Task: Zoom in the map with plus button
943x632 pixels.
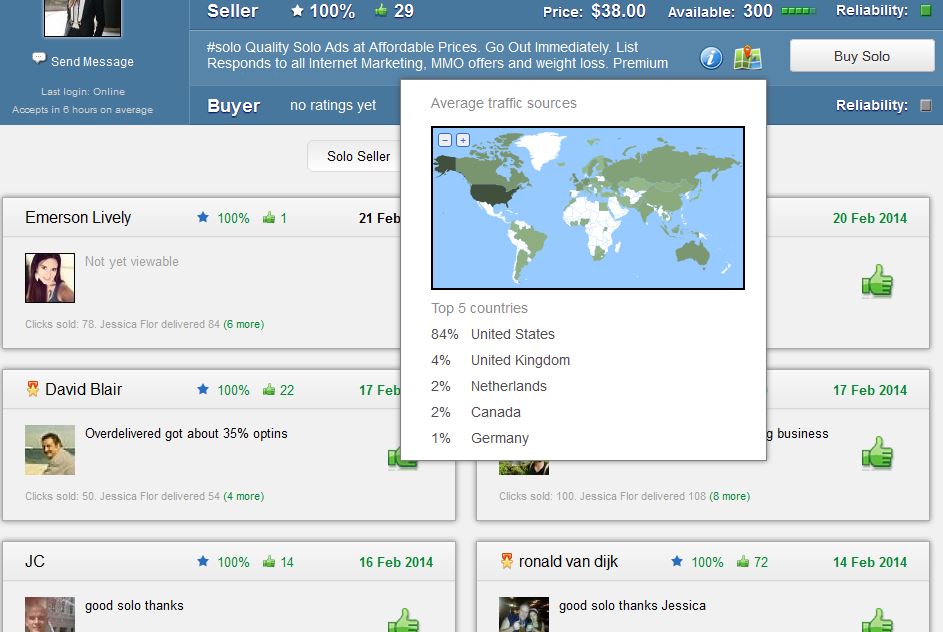Action: pyautogui.click(x=463, y=140)
